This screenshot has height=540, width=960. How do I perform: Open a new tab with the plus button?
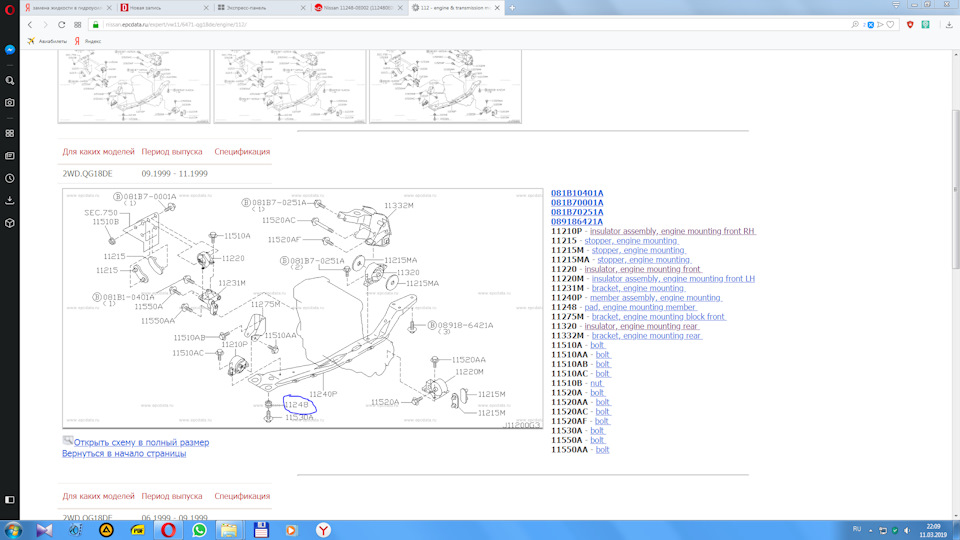click(513, 8)
